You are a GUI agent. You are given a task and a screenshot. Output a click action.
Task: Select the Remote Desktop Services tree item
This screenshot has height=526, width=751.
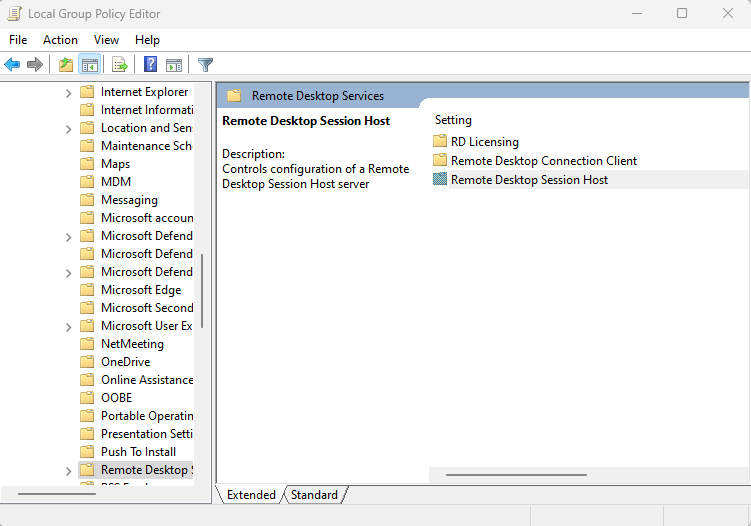pos(147,469)
